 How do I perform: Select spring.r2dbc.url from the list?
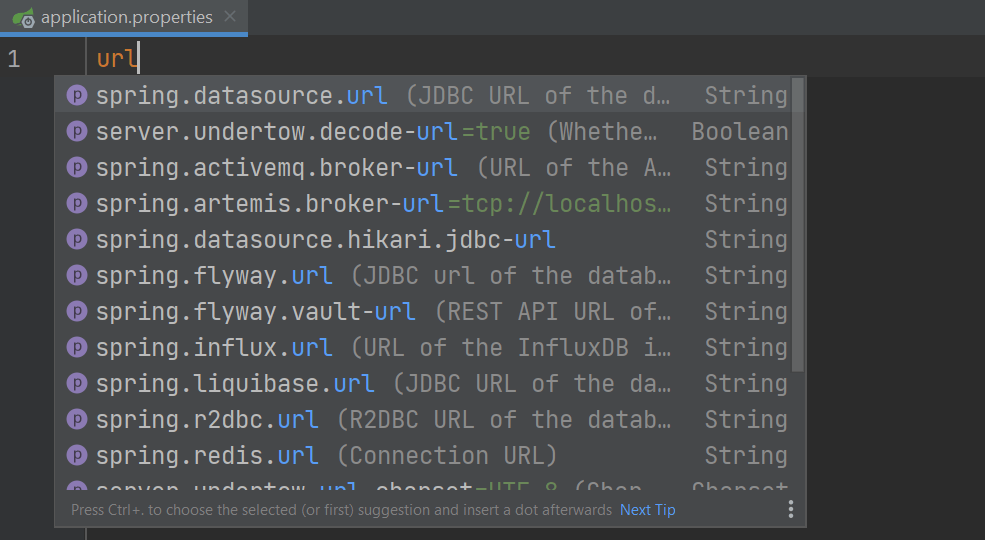[x=207, y=420]
